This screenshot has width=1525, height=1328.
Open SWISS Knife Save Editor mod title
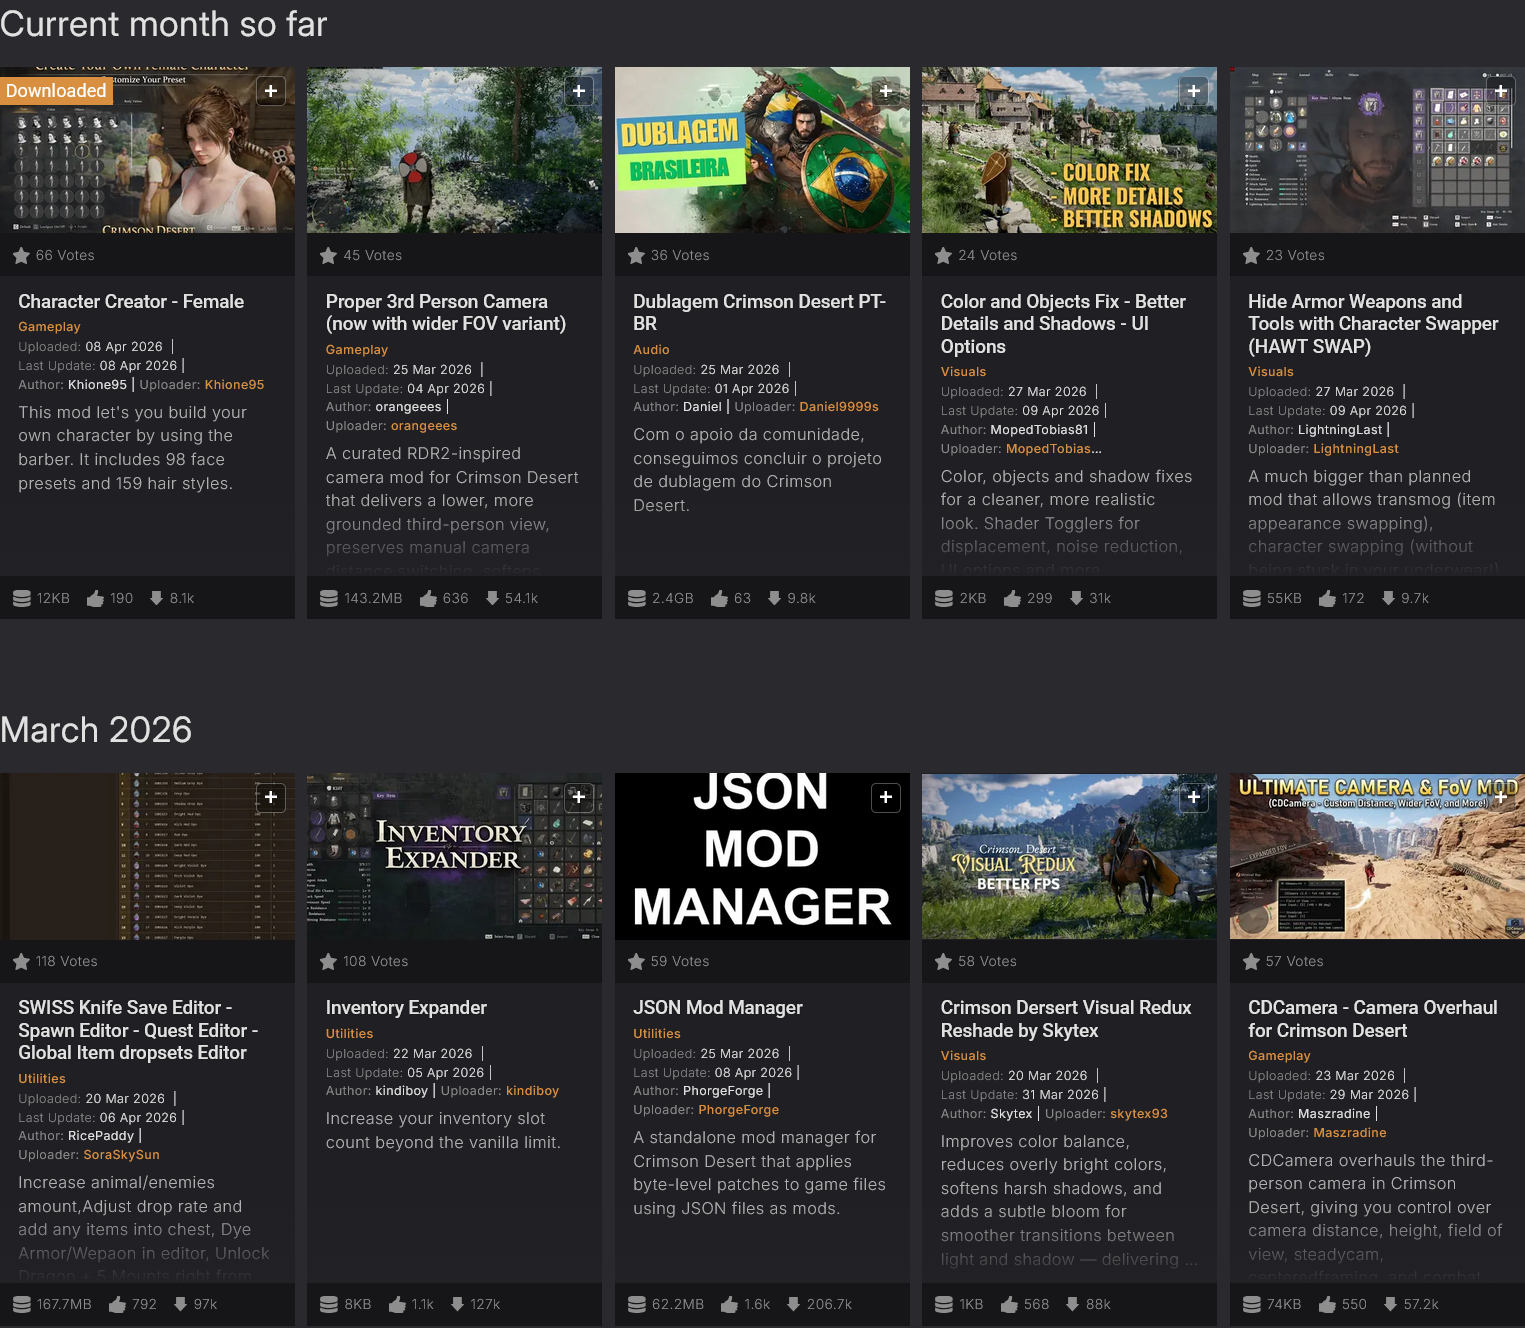[x=138, y=1030]
